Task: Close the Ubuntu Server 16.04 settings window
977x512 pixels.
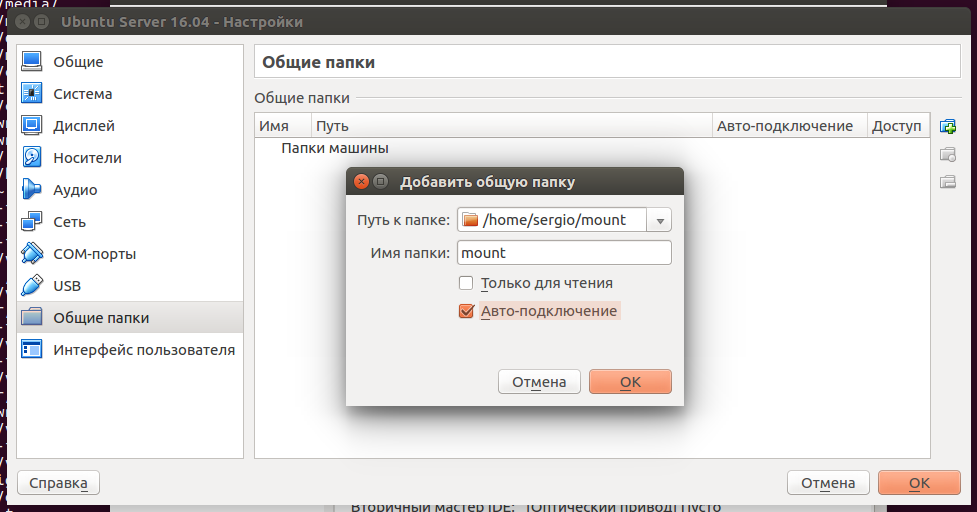Action: (22, 22)
